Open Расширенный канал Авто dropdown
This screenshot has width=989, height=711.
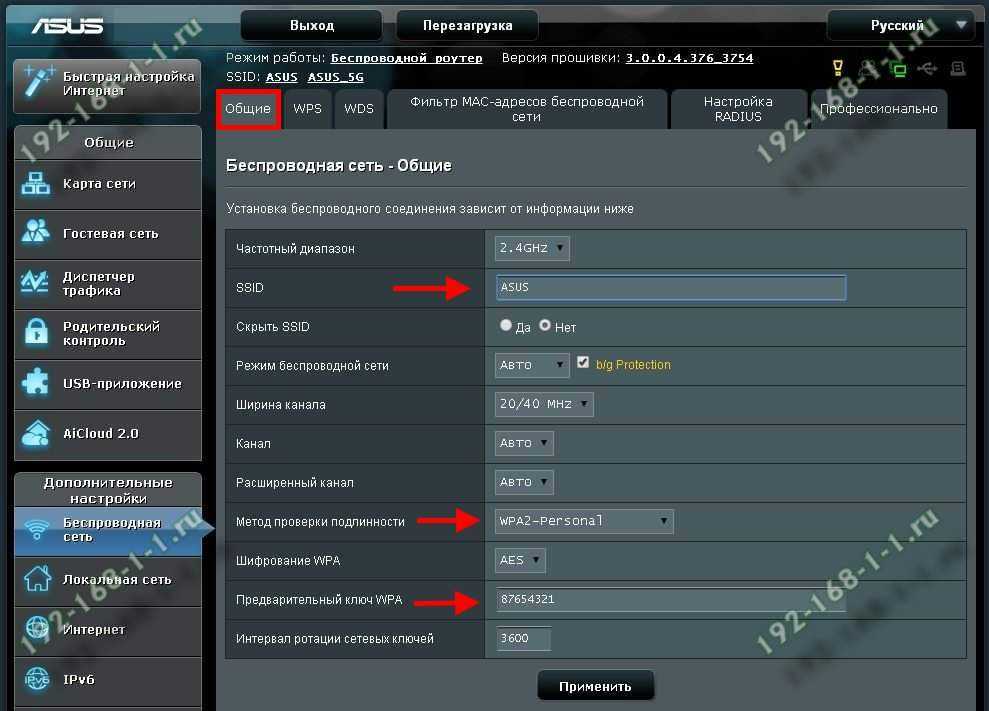click(x=524, y=482)
